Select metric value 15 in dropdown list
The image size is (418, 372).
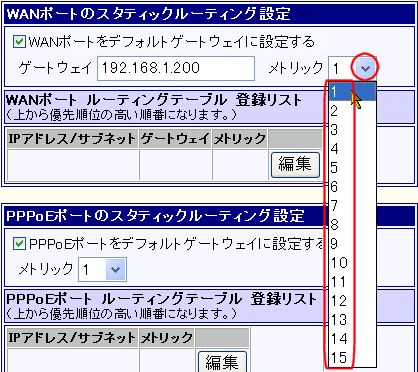(352, 358)
